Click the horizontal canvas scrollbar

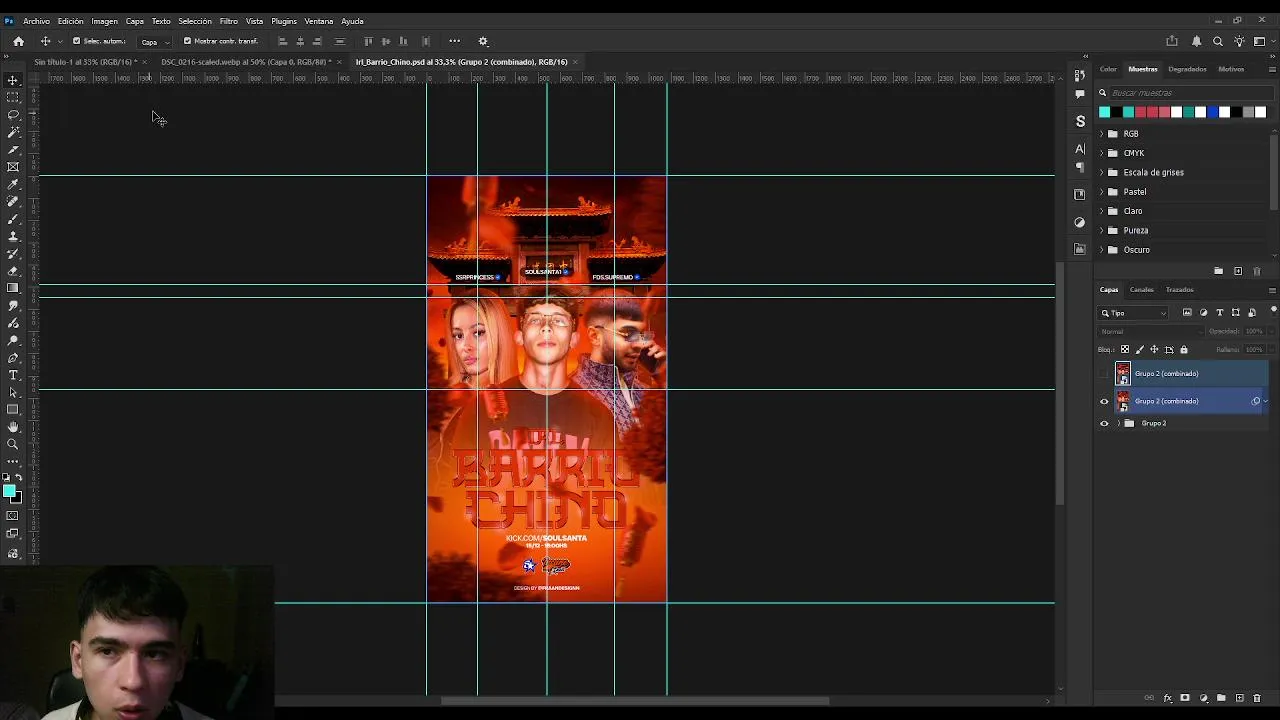pyautogui.click(x=635, y=700)
